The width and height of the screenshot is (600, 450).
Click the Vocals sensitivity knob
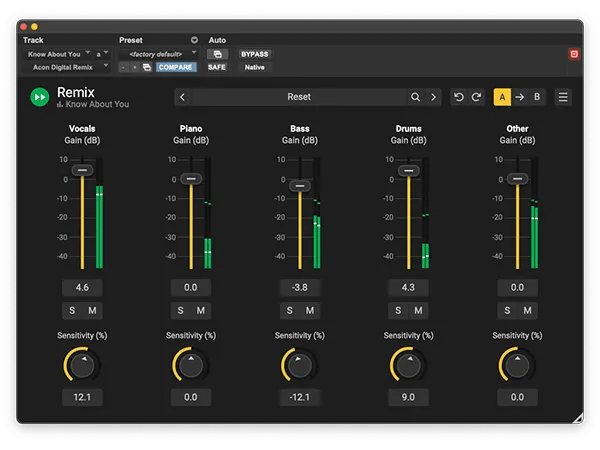tap(82, 365)
